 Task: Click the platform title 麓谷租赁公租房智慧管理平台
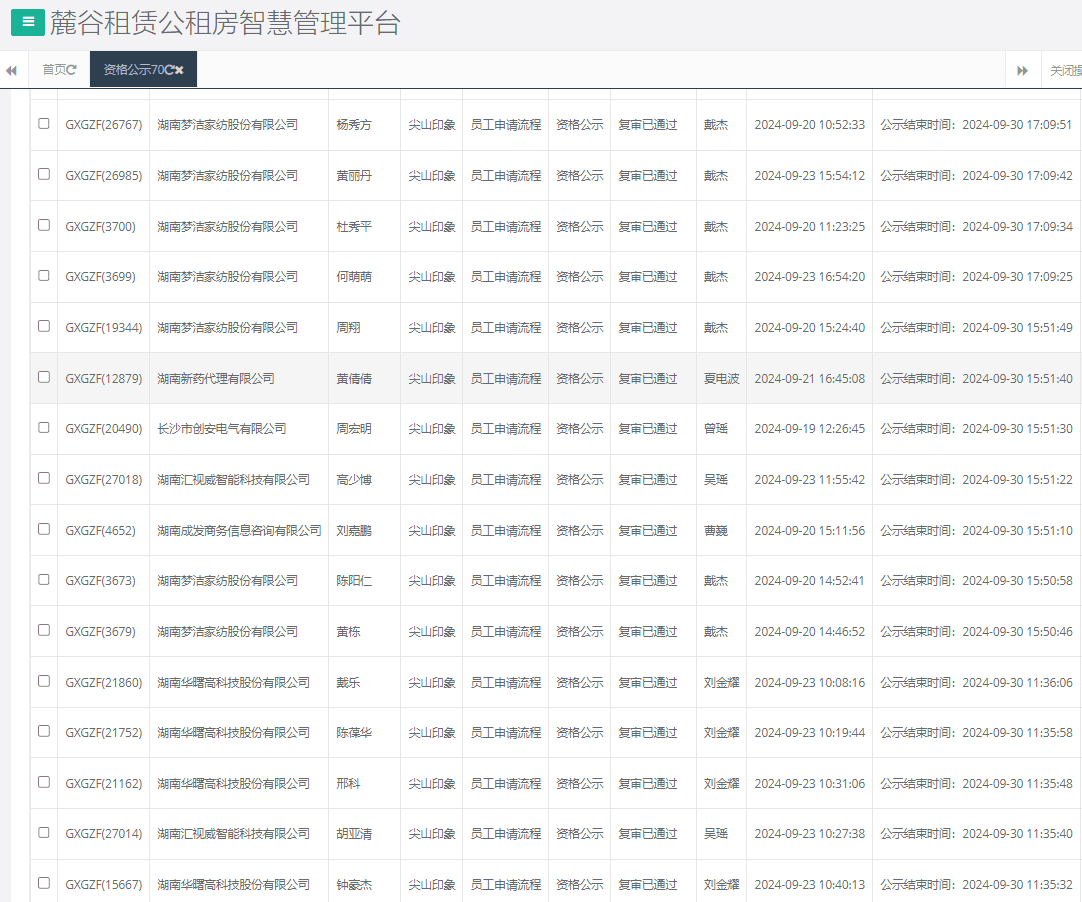tap(225, 23)
